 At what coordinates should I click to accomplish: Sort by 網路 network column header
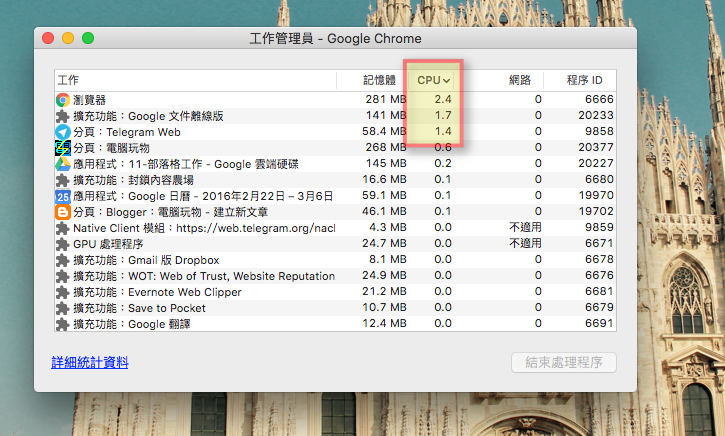click(x=519, y=80)
